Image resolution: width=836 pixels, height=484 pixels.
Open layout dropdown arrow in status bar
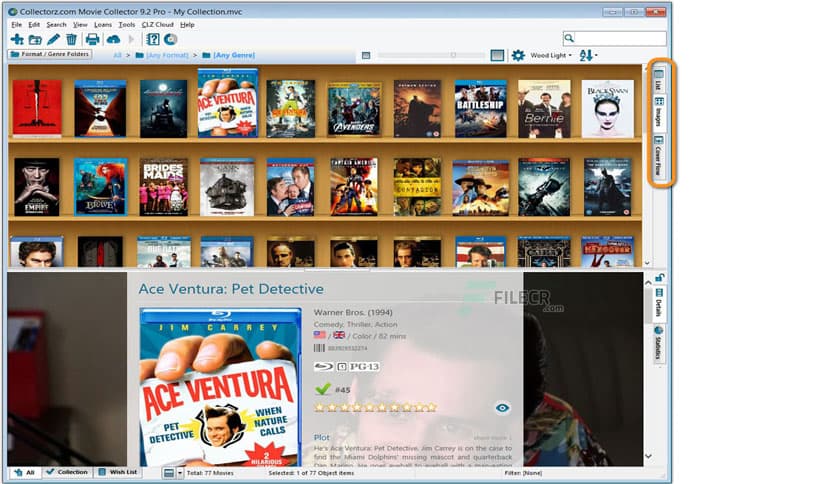pos(180,473)
